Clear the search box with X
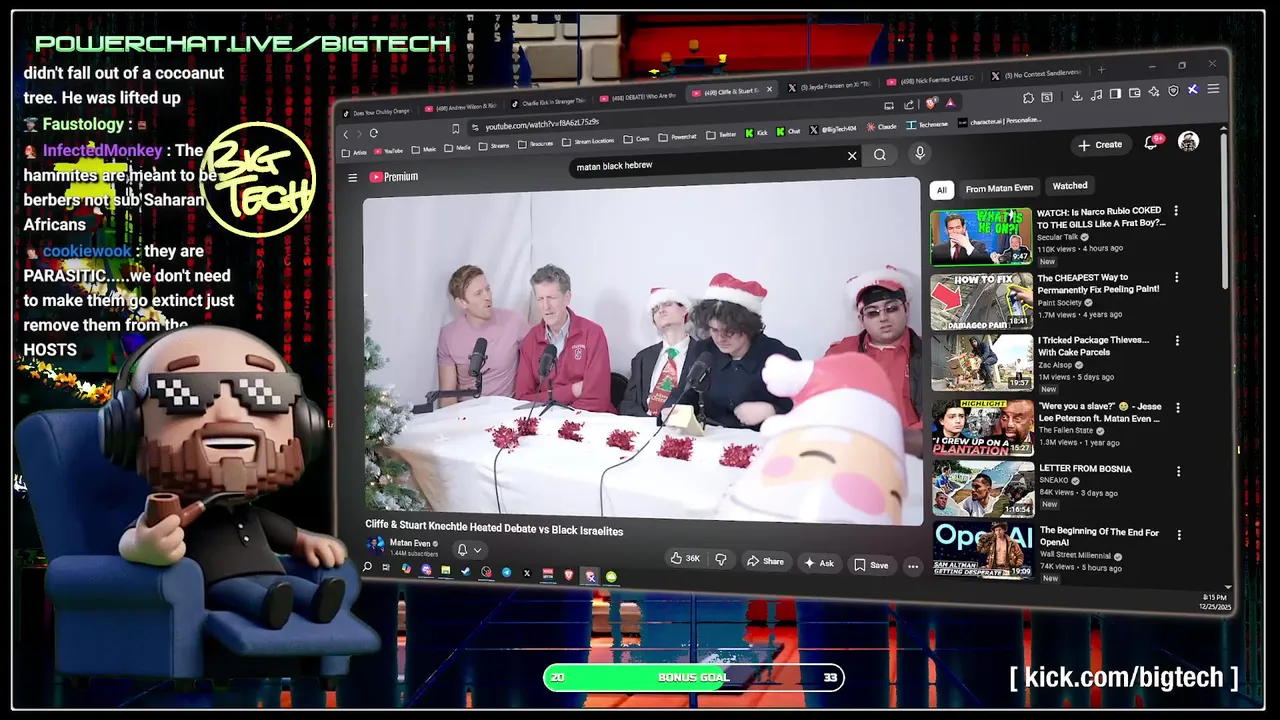 (x=852, y=155)
